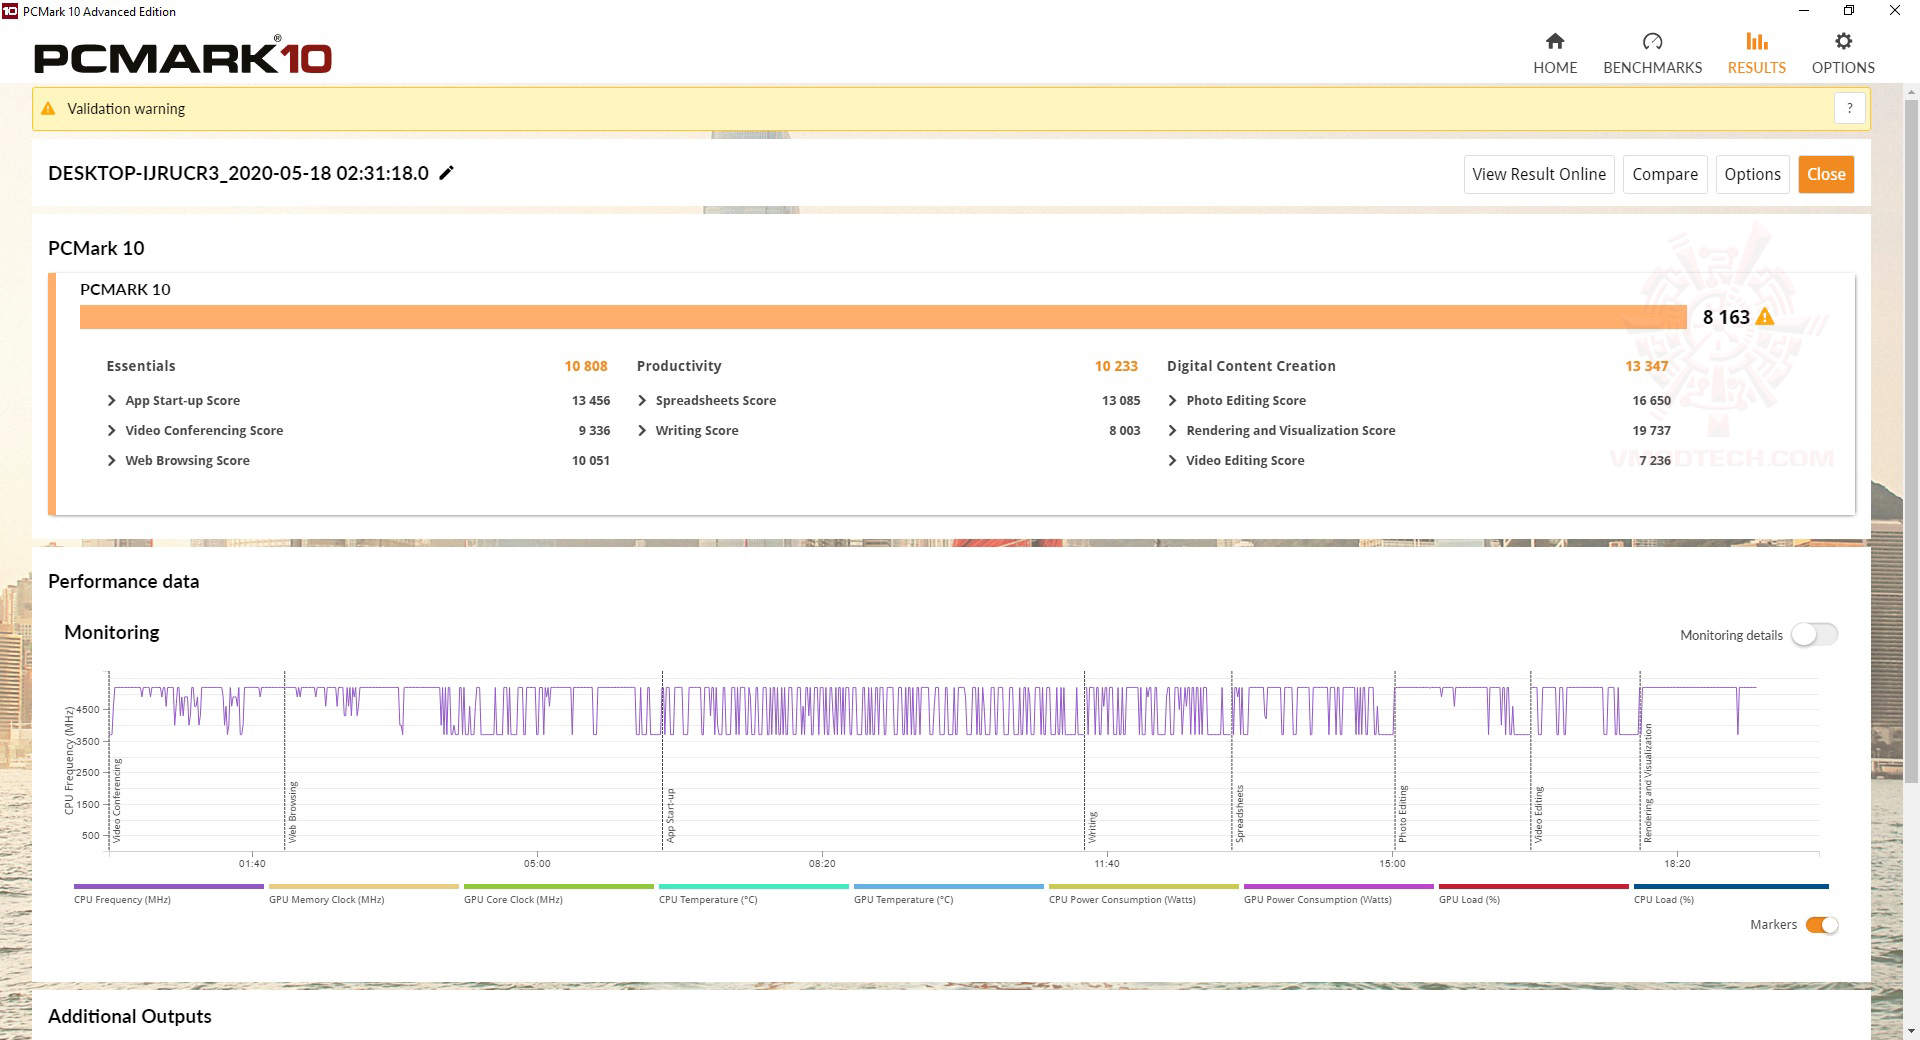Click the App Start-up marker in chart

point(671,815)
